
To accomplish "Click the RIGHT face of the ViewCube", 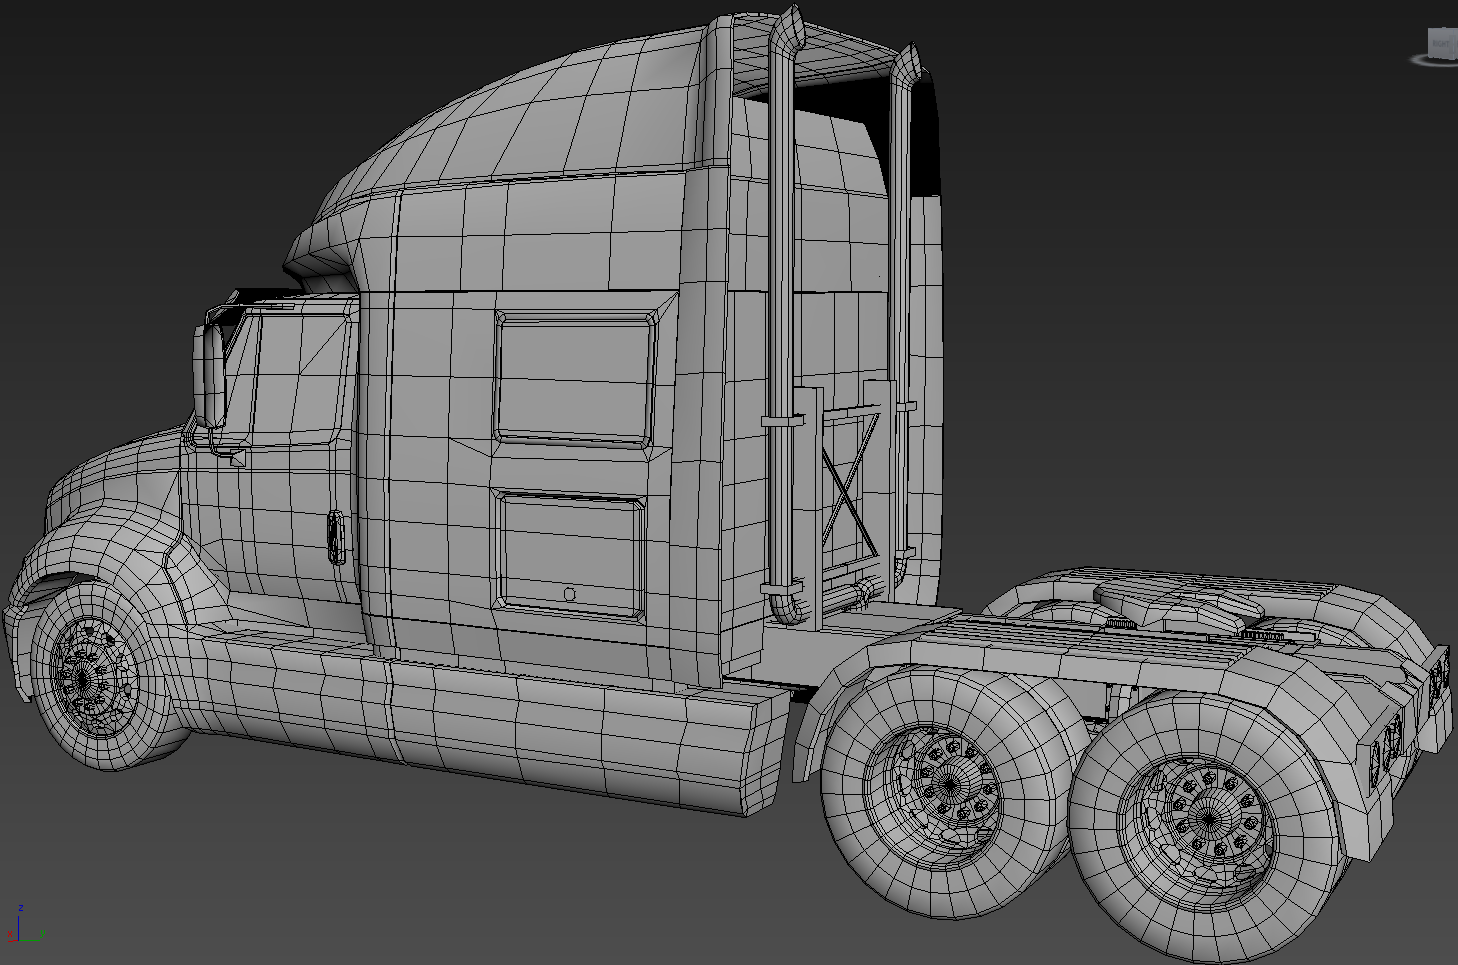I will click(1441, 43).
